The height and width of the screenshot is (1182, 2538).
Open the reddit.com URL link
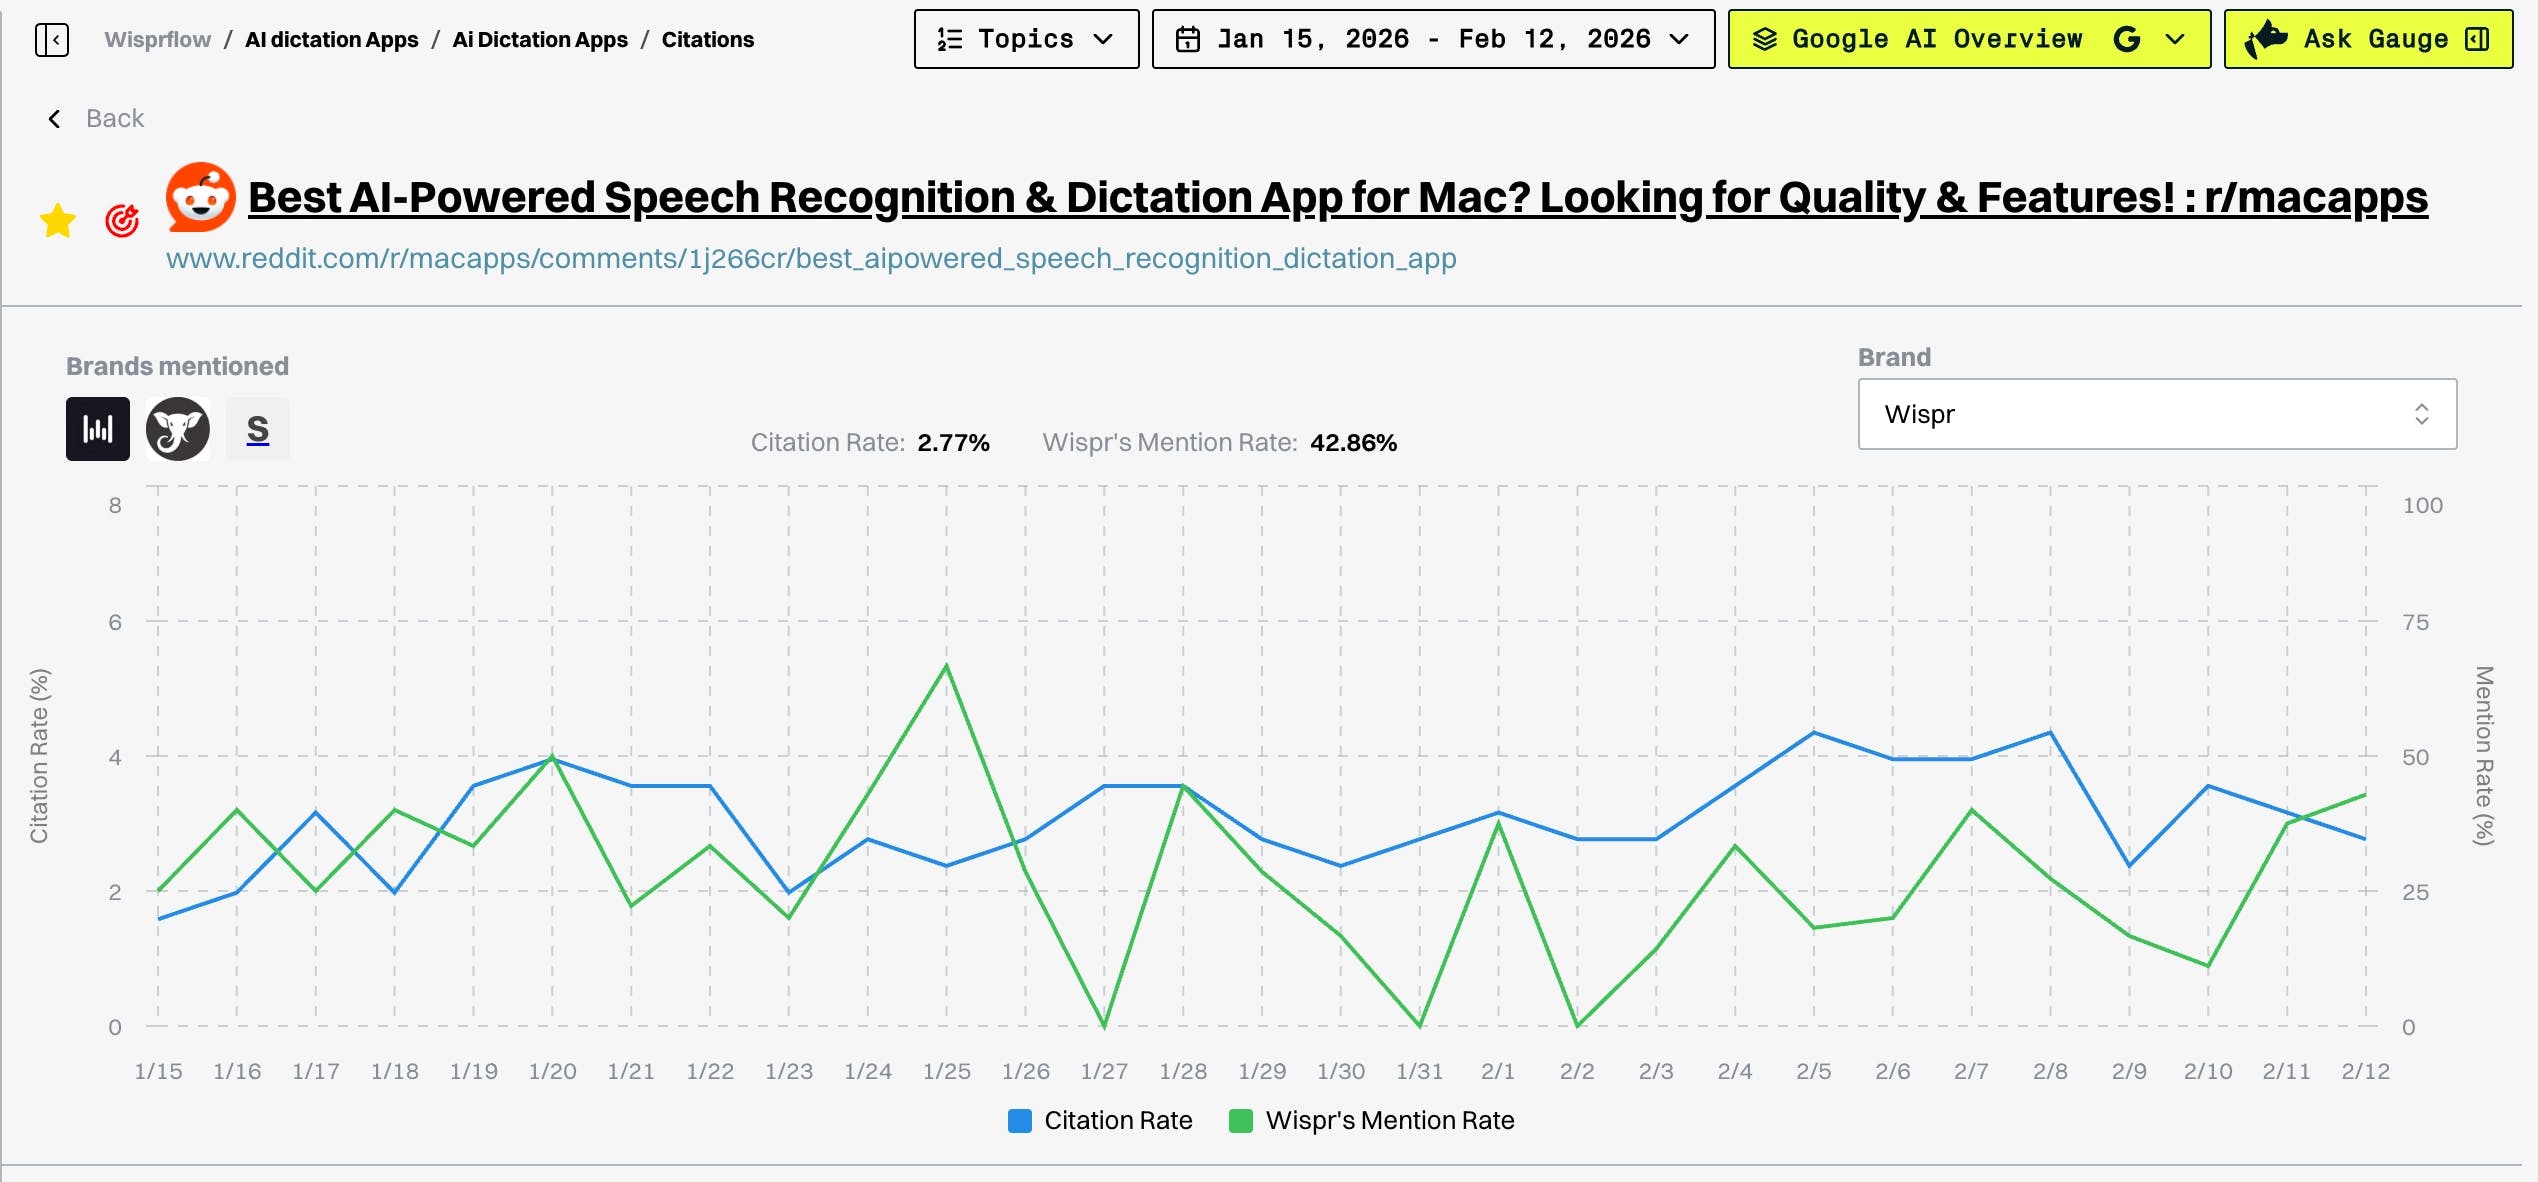810,259
